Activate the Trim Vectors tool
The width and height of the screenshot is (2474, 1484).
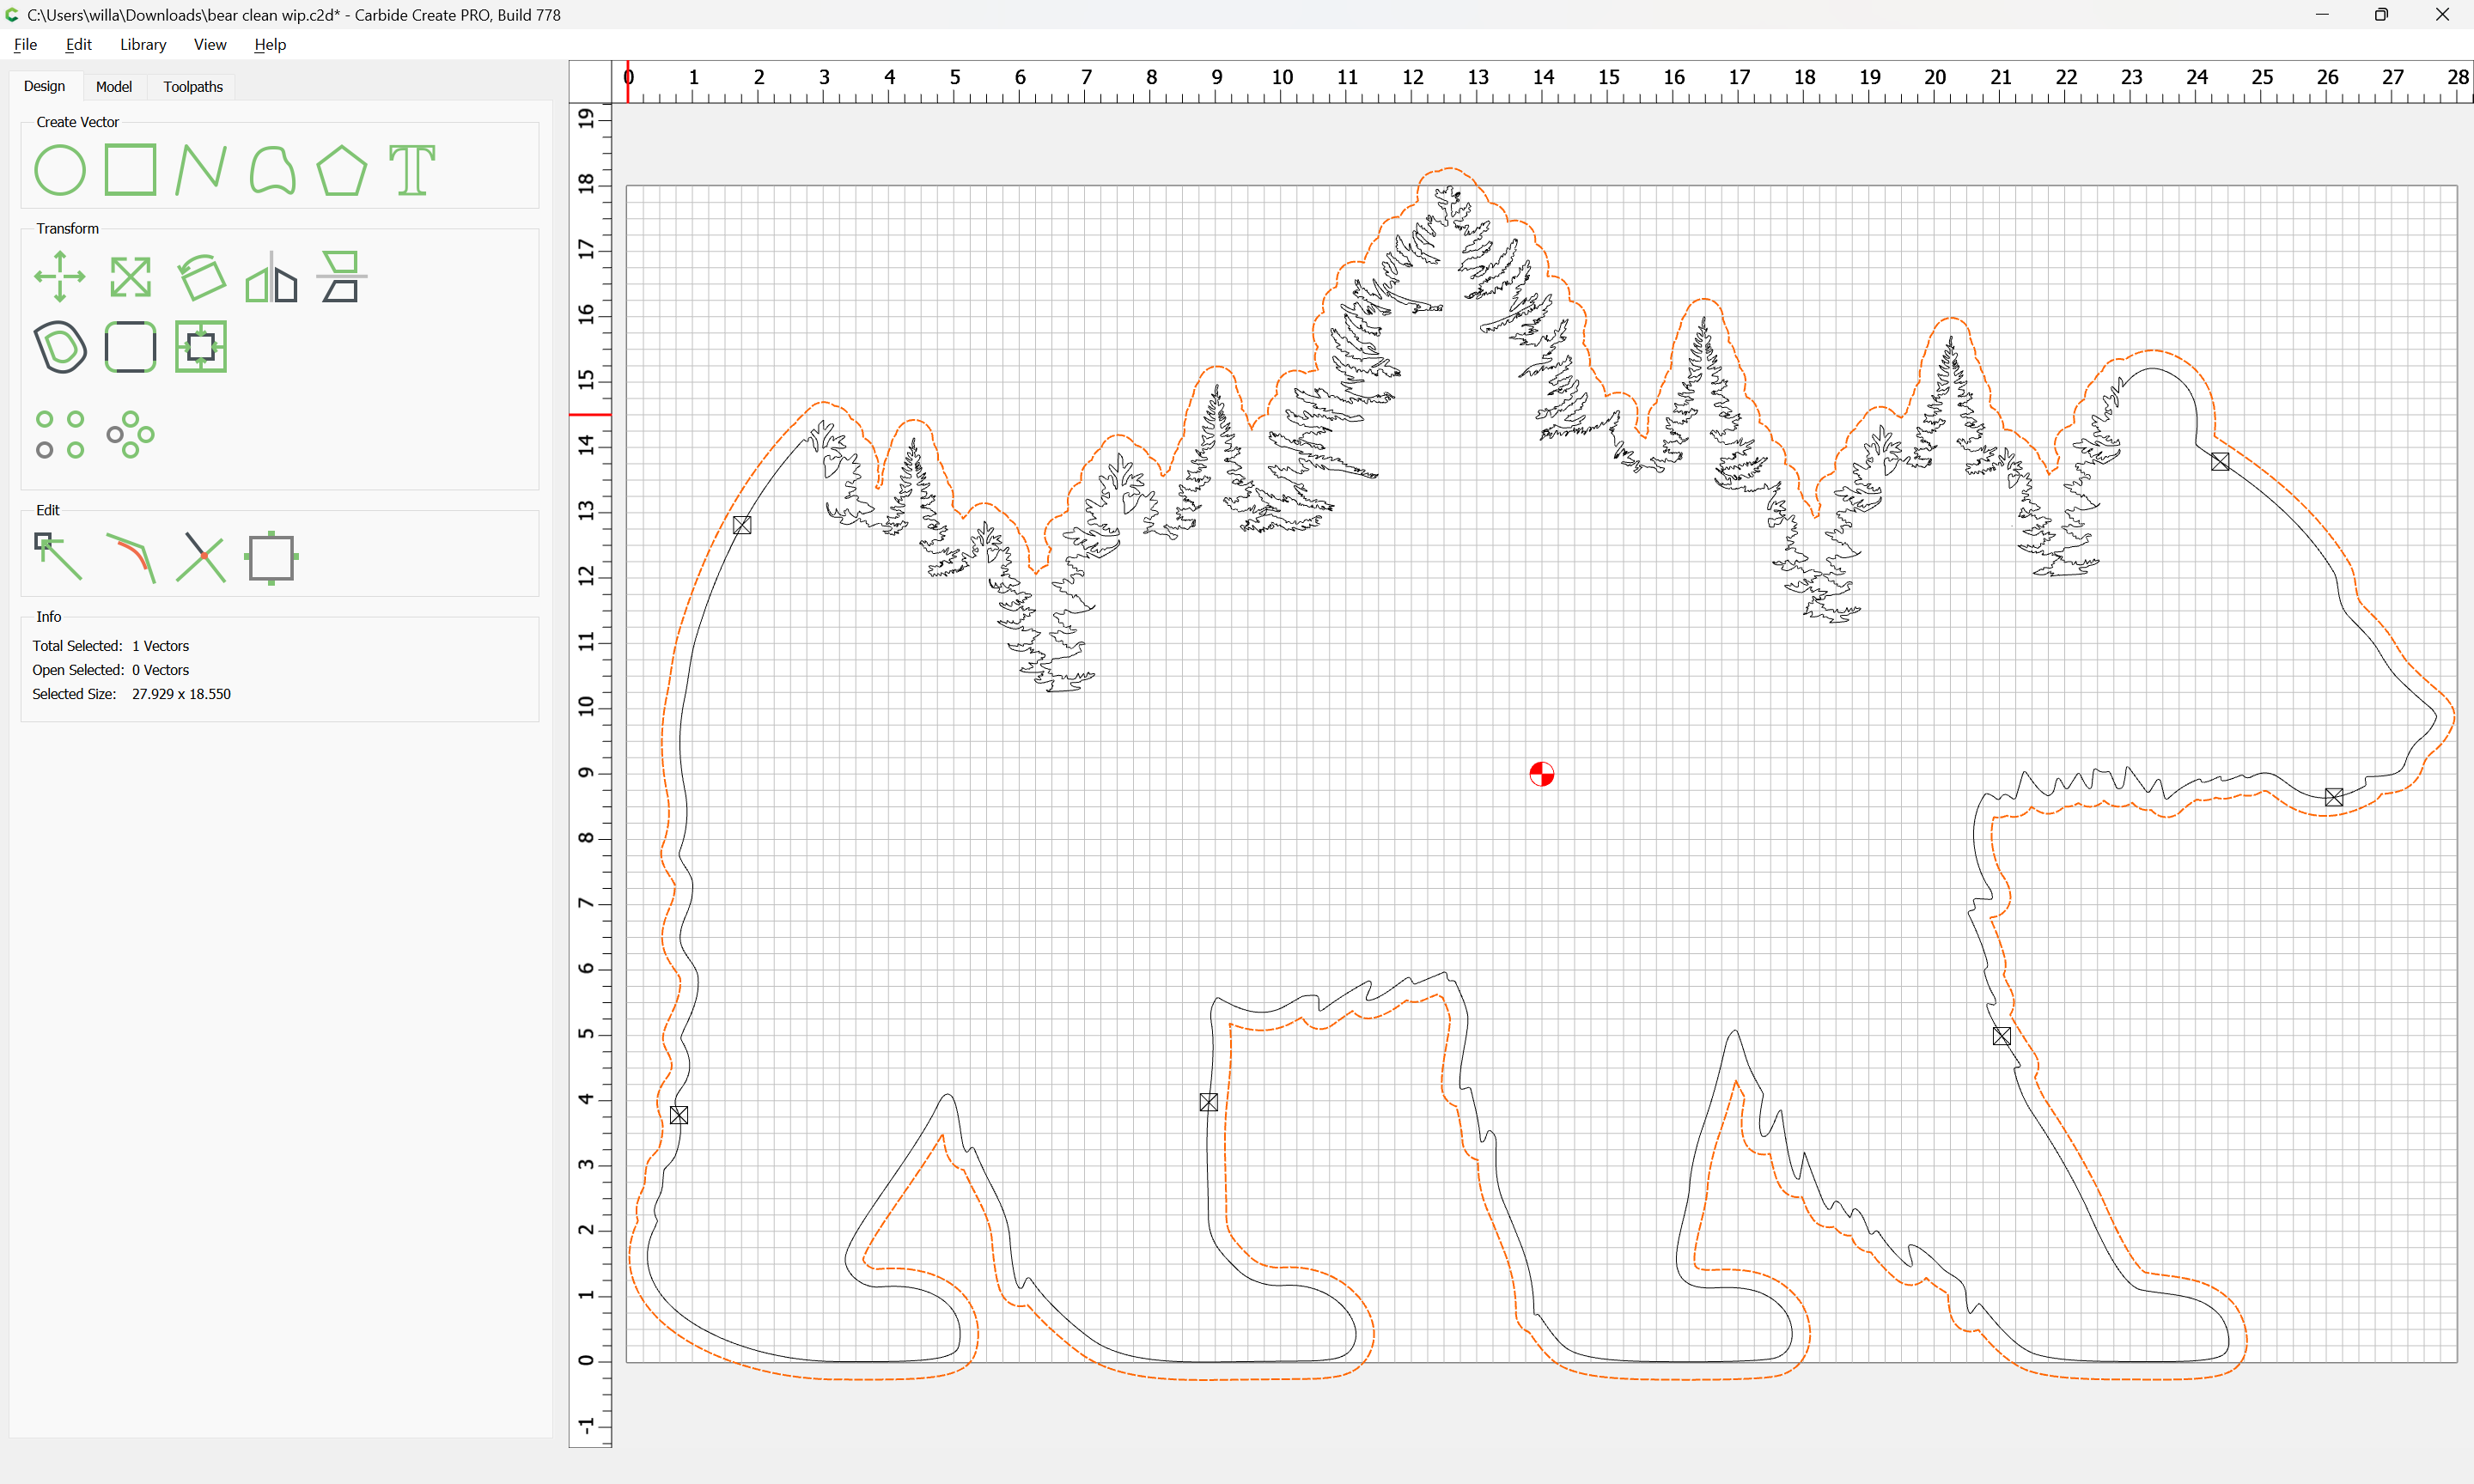coord(201,558)
